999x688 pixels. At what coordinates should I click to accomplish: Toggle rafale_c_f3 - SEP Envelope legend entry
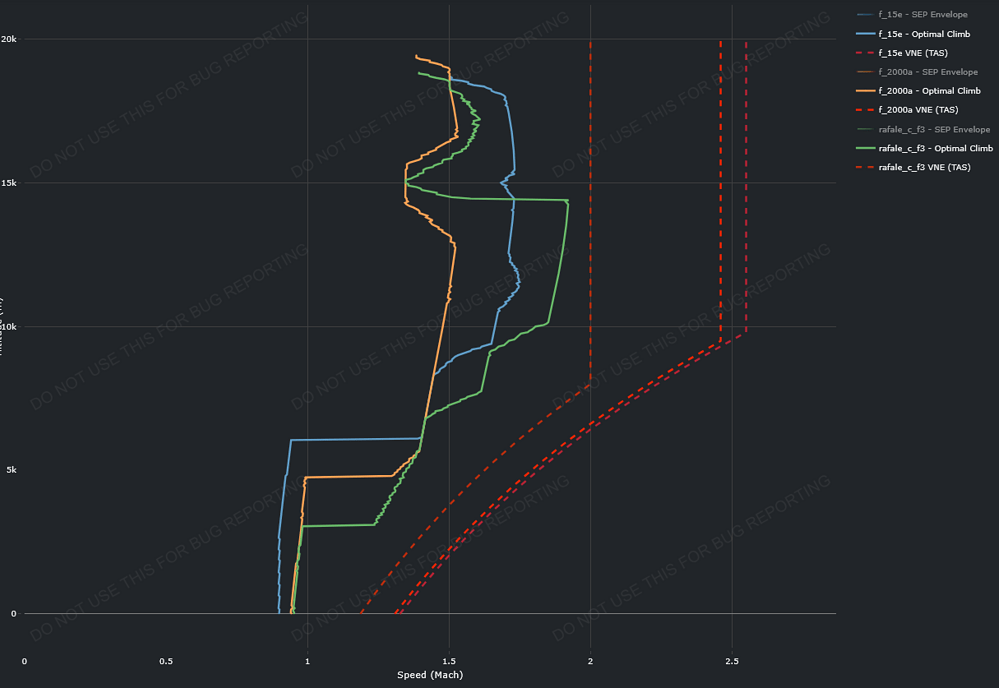pos(924,129)
